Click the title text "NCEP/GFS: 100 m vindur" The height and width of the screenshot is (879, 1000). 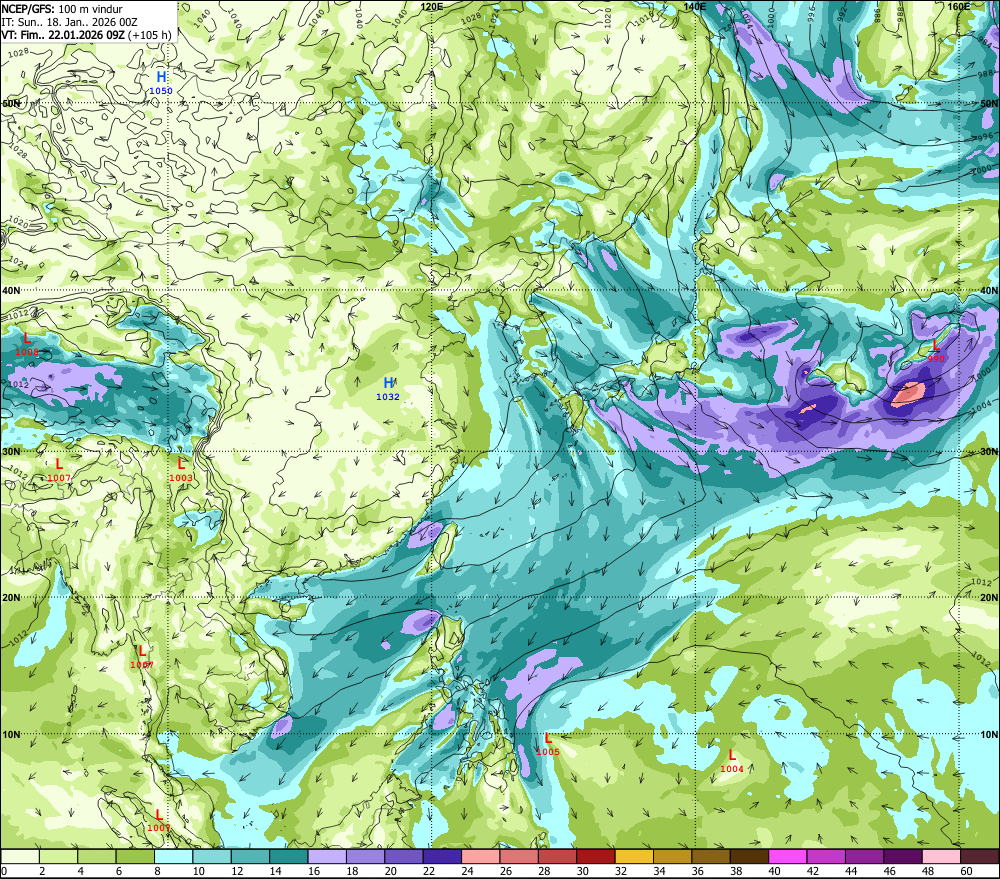pyautogui.click(x=62, y=9)
